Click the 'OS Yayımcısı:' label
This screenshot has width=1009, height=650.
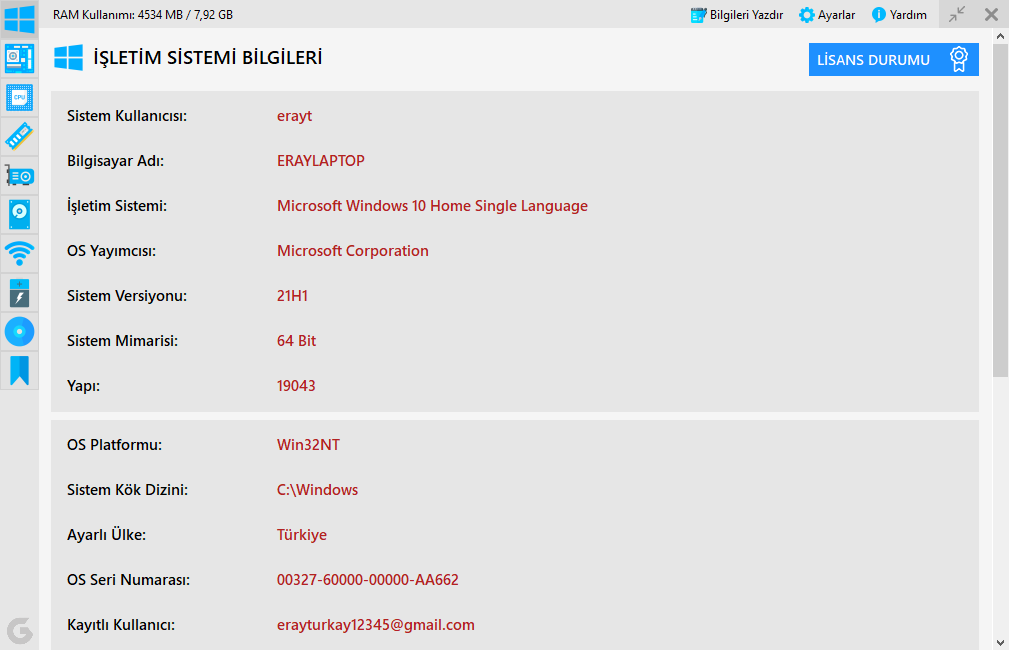click(x=111, y=251)
